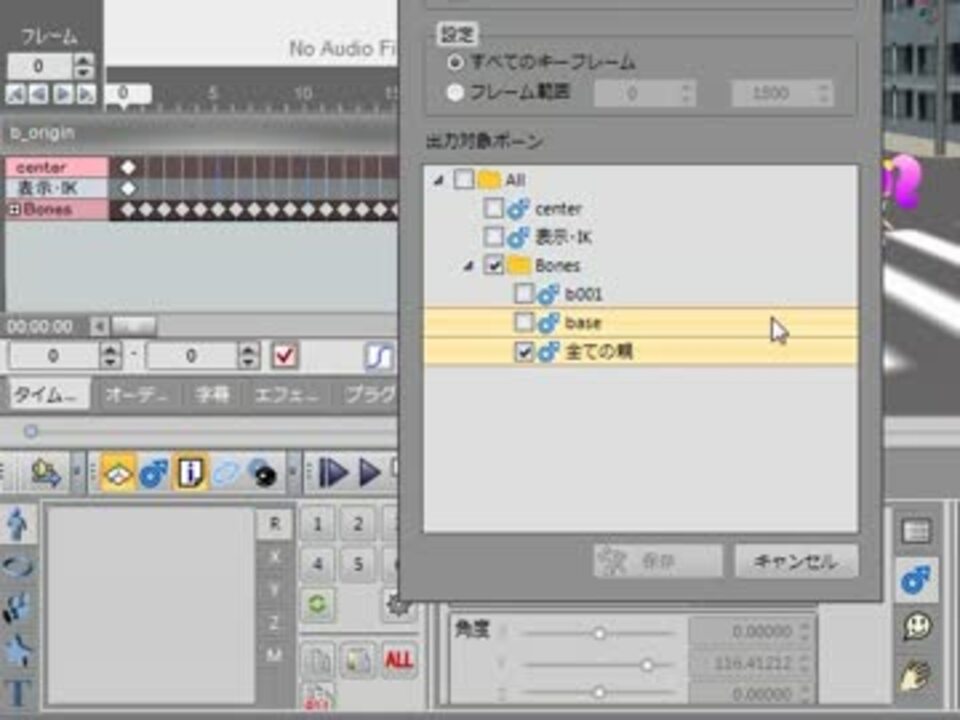Click the number 5 button
Image resolution: width=960 pixels, height=720 pixels.
[358, 564]
